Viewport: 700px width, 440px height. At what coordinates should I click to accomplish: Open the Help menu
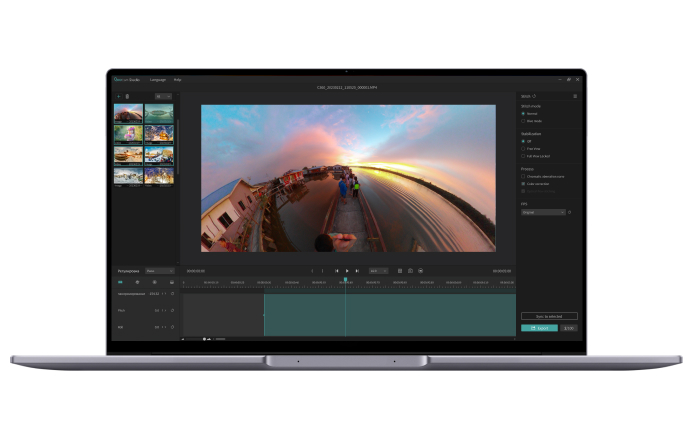click(177, 79)
